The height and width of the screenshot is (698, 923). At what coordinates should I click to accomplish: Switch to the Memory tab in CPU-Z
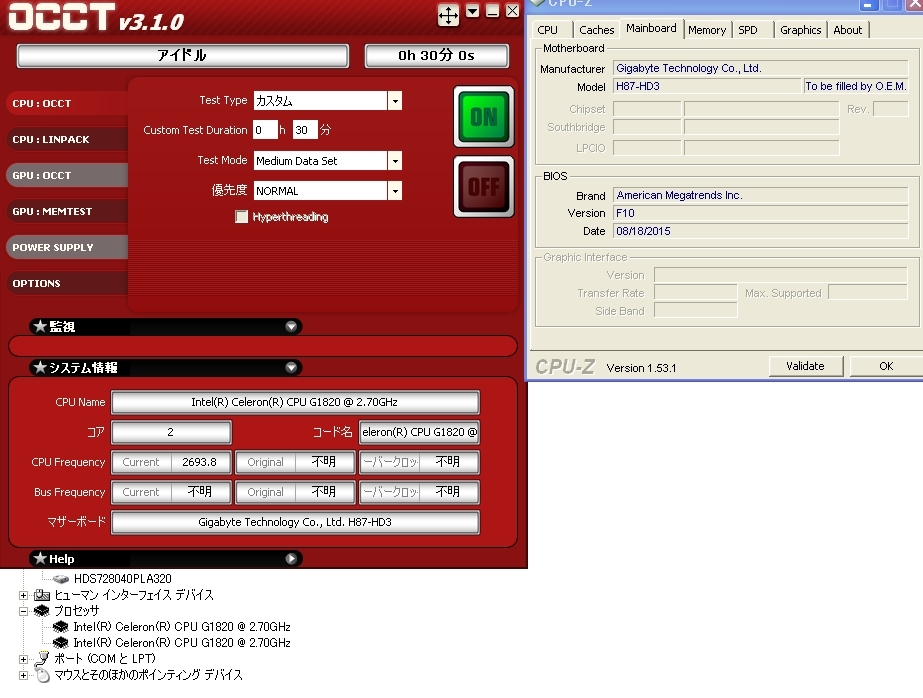point(707,30)
